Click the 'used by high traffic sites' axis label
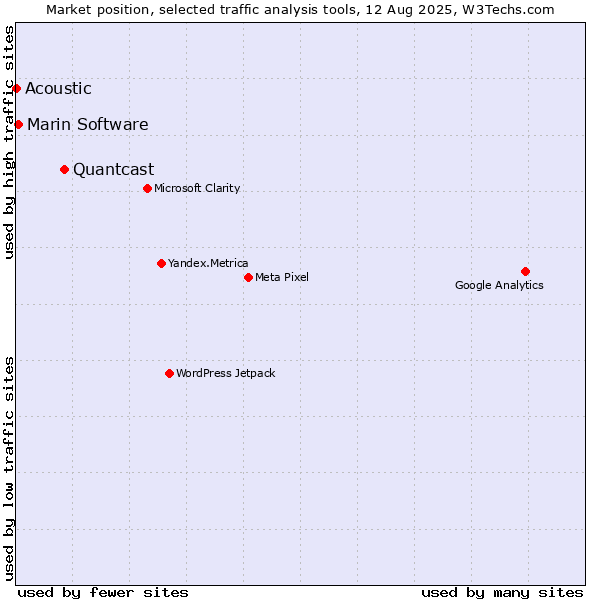Viewport: 600px width, 600px height. pos(8,142)
